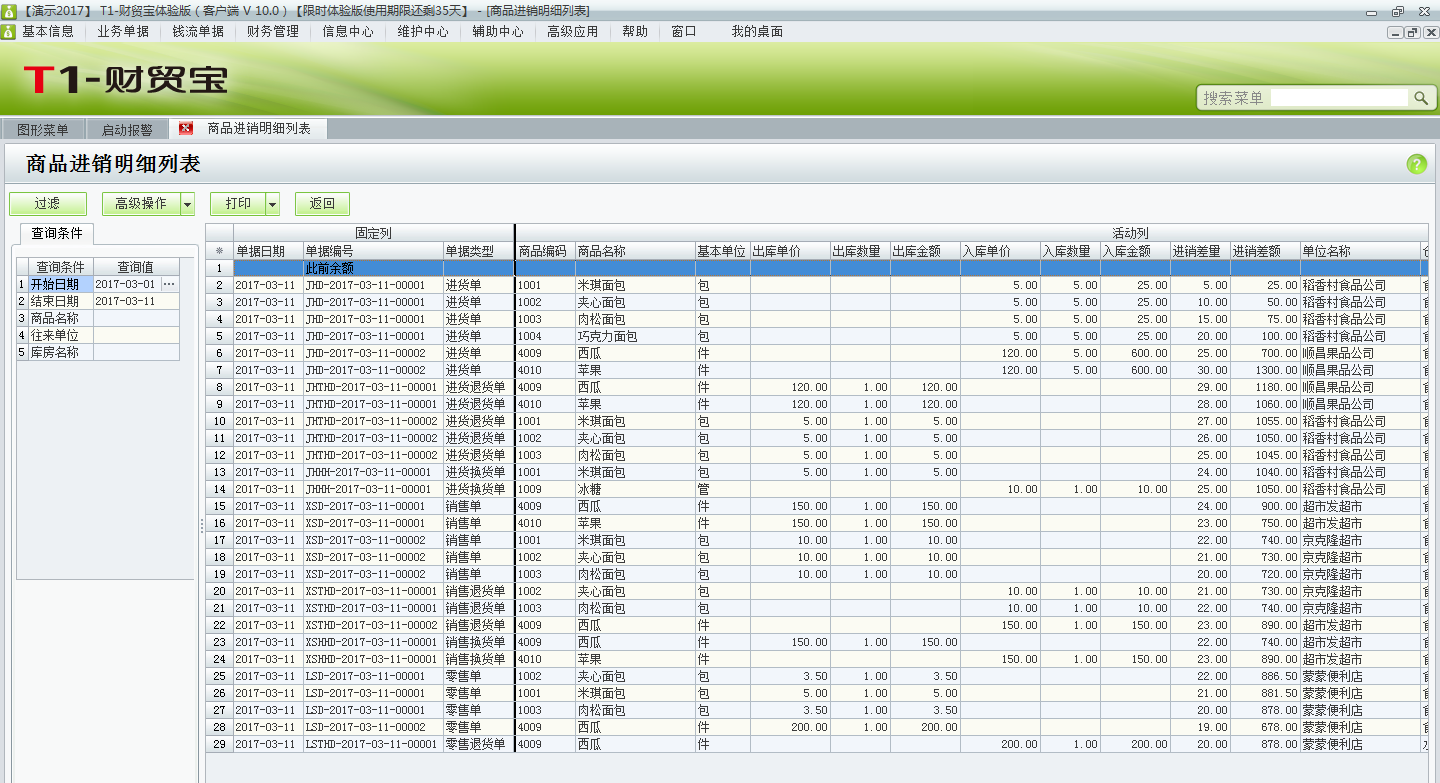The height and width of the screenshot is (783, 1440).
Task: Click the 过滤 button
Action: click(47, 203)
